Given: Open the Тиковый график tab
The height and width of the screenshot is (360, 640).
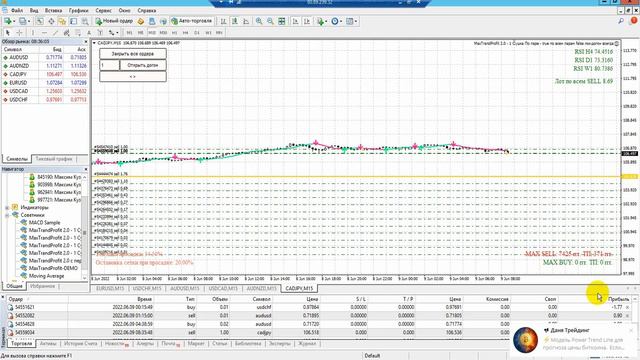Looking at the screenshot, I should click(x=53, y=159).
